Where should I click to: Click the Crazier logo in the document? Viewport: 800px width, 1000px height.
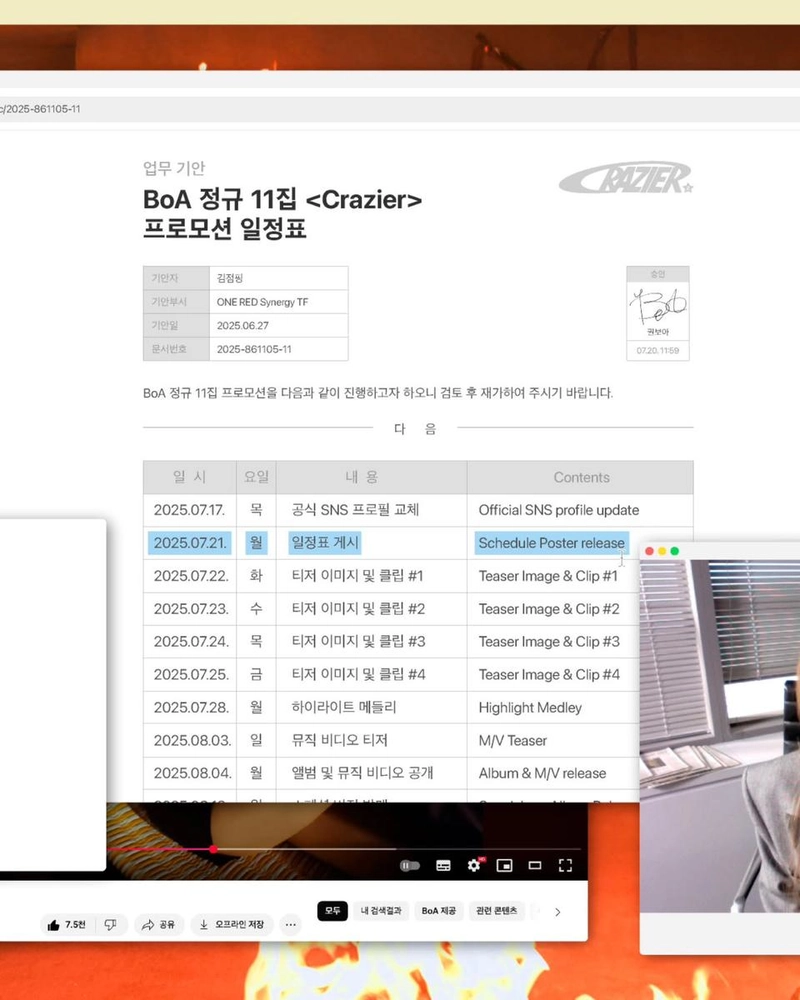pos(626,177)
